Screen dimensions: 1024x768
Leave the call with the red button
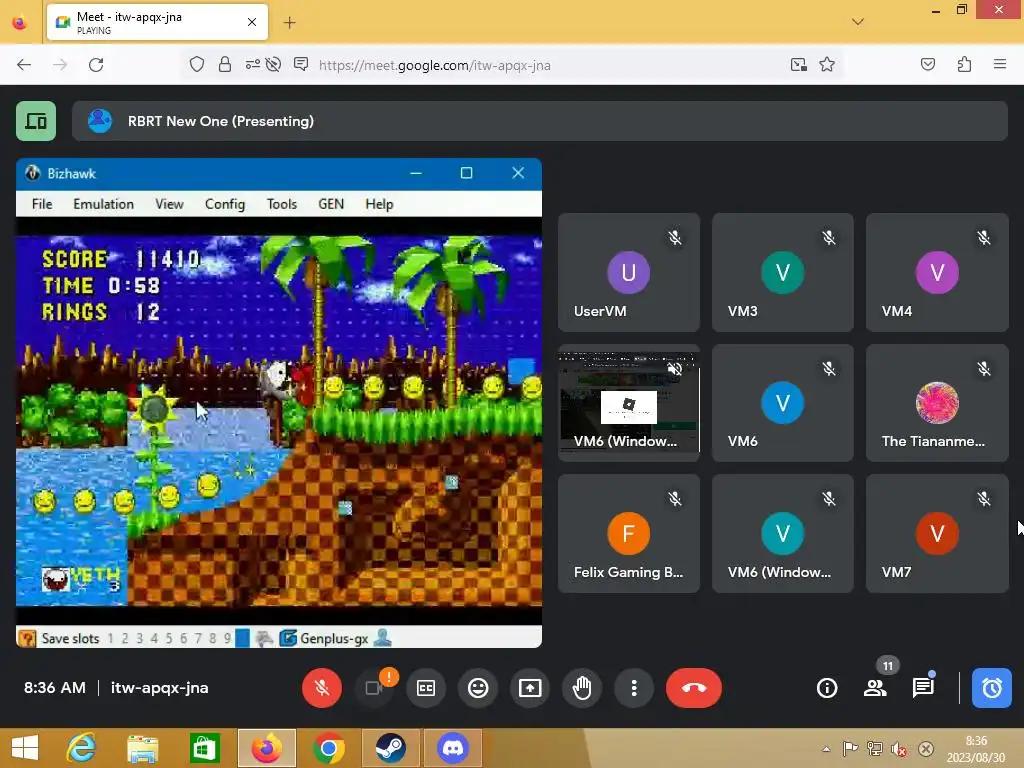(x=694, y=688)
